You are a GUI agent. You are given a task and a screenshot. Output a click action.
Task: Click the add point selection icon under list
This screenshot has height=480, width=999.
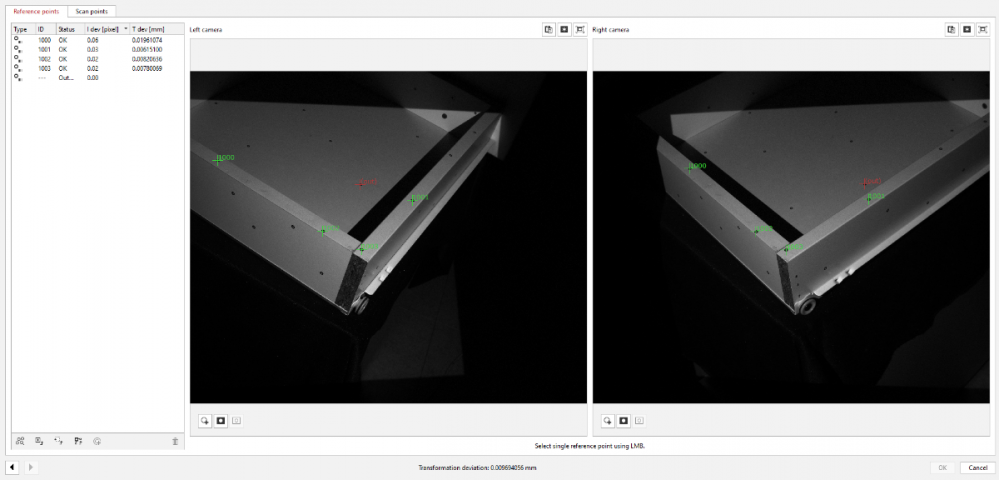click(59, 440)
